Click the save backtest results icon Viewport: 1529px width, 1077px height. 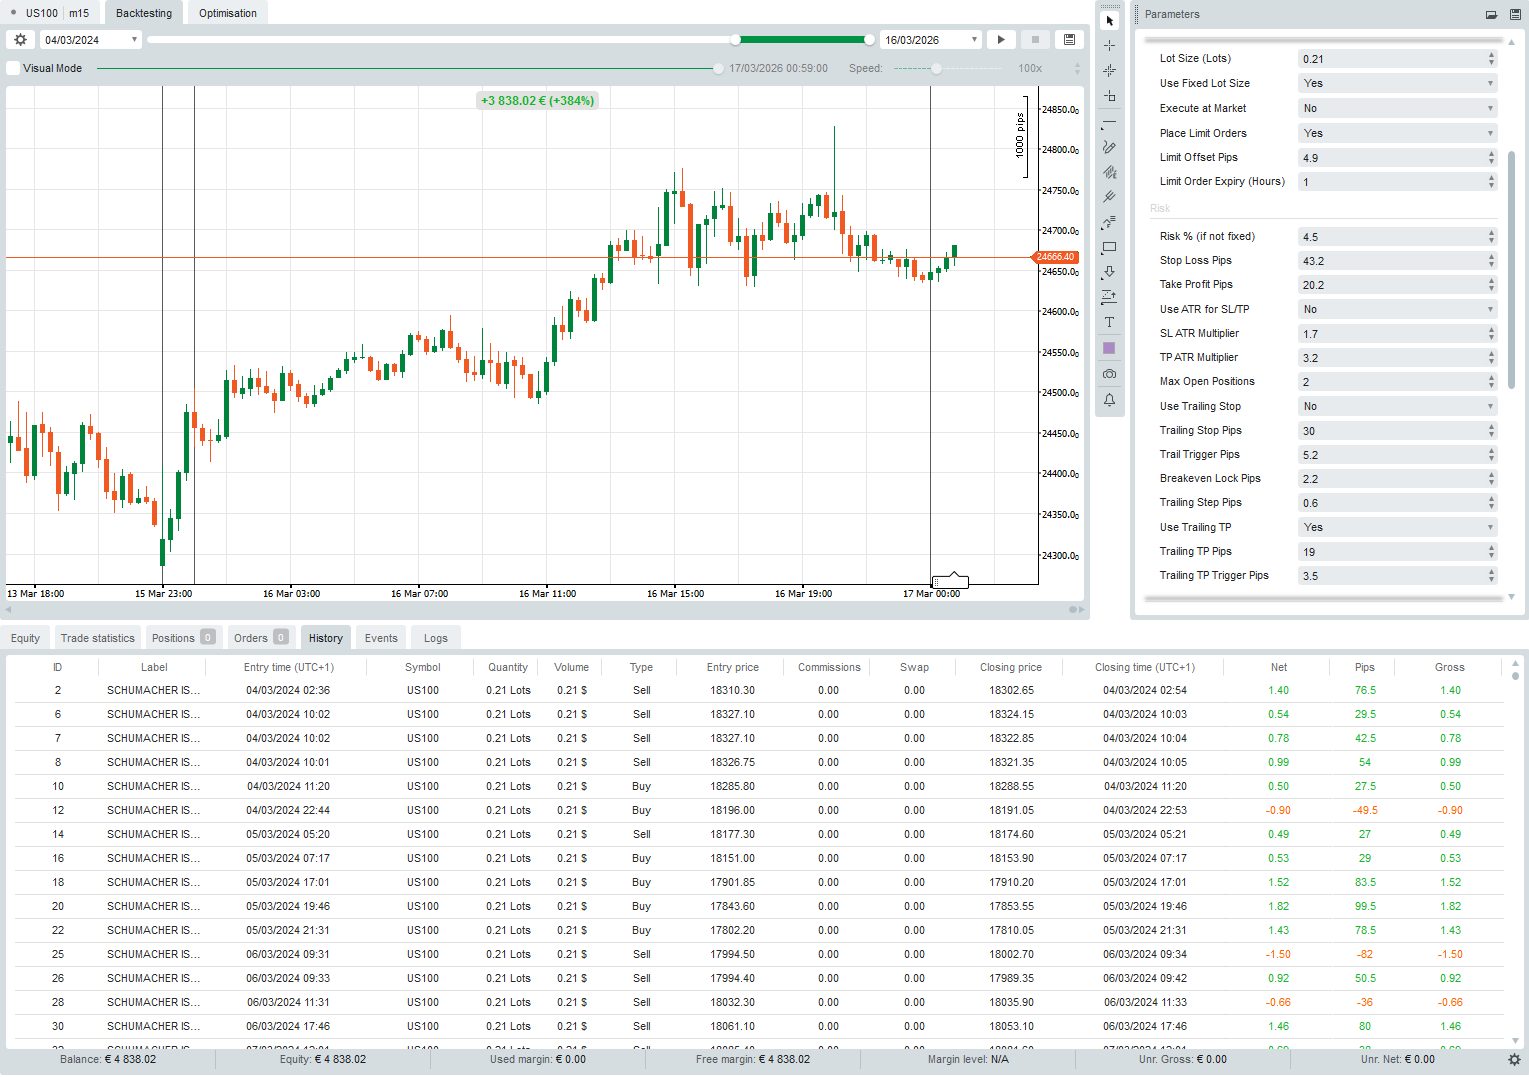(x=1069, y=40)
